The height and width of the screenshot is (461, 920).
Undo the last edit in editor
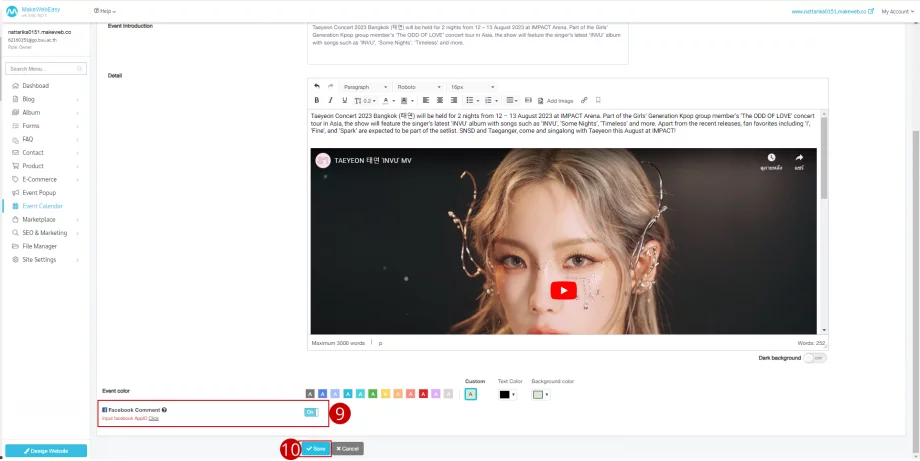click(x=317, y=86)
